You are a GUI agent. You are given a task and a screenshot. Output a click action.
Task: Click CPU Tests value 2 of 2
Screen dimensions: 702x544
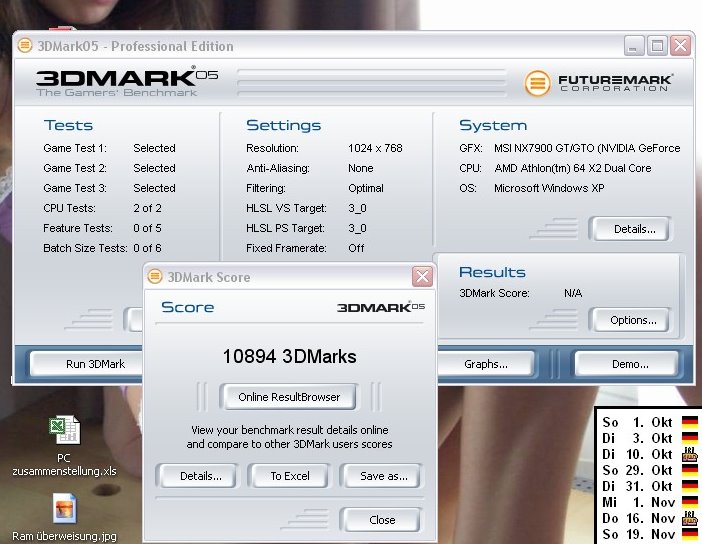[x=147, y=208]
